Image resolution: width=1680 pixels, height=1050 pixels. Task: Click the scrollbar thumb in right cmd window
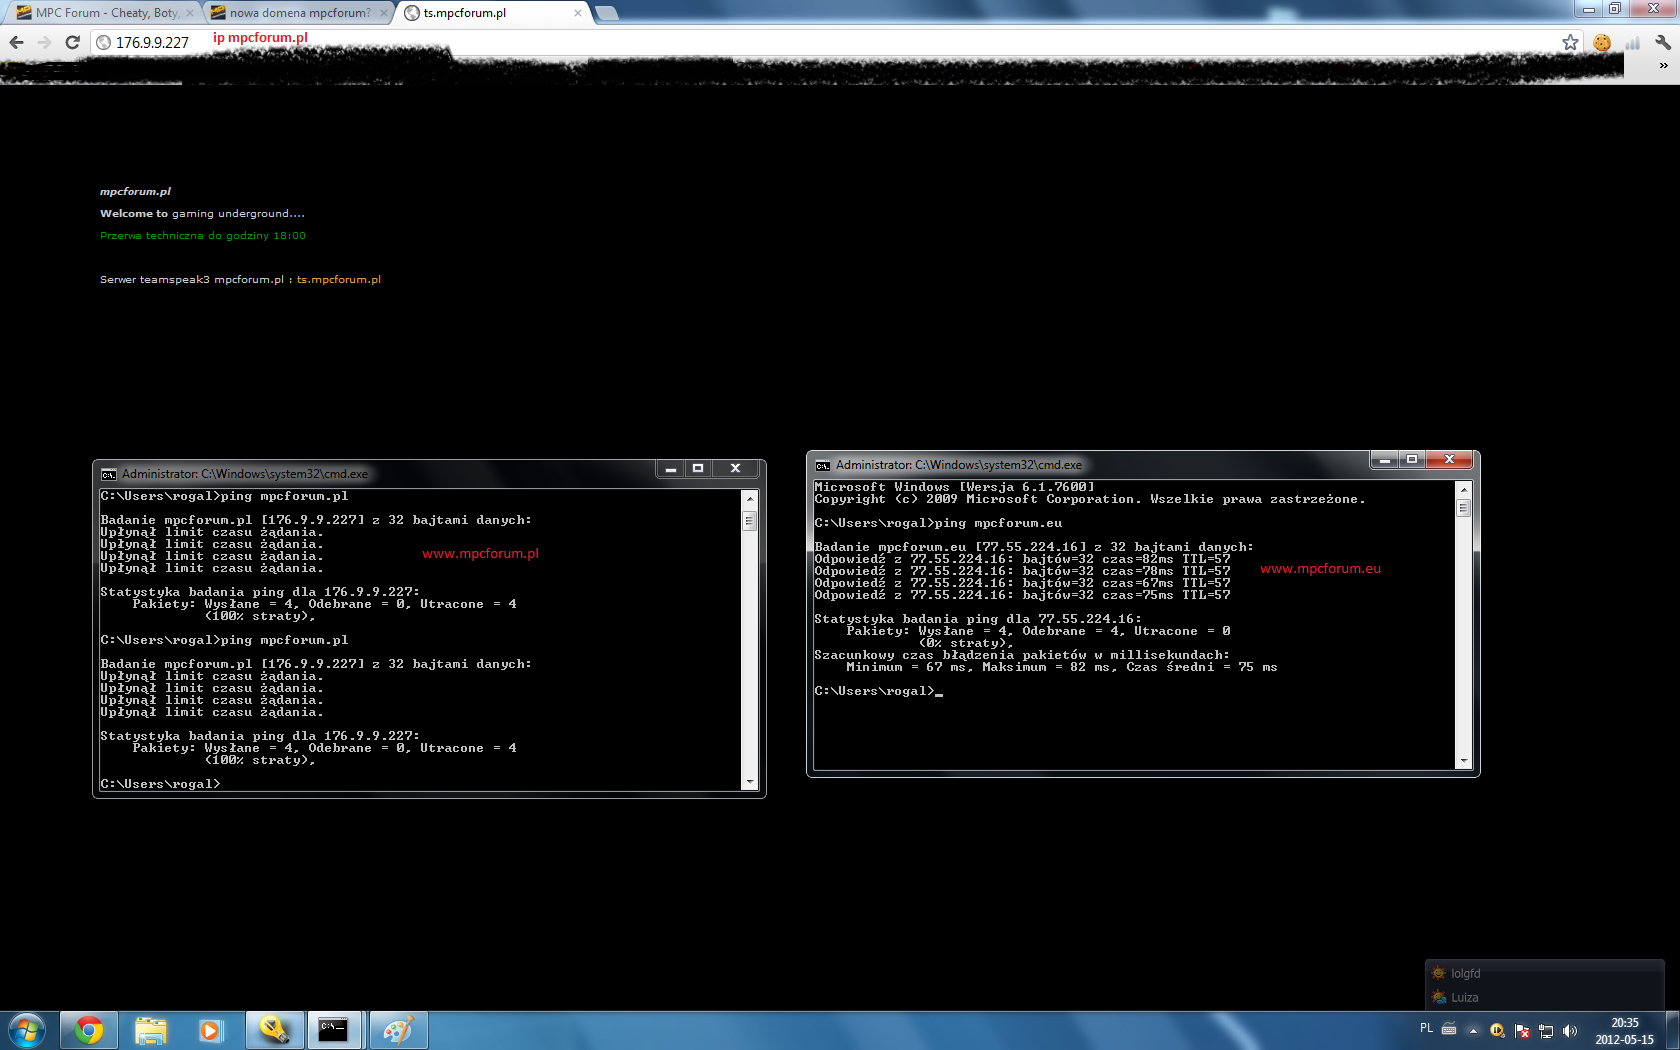(1463, 508)
